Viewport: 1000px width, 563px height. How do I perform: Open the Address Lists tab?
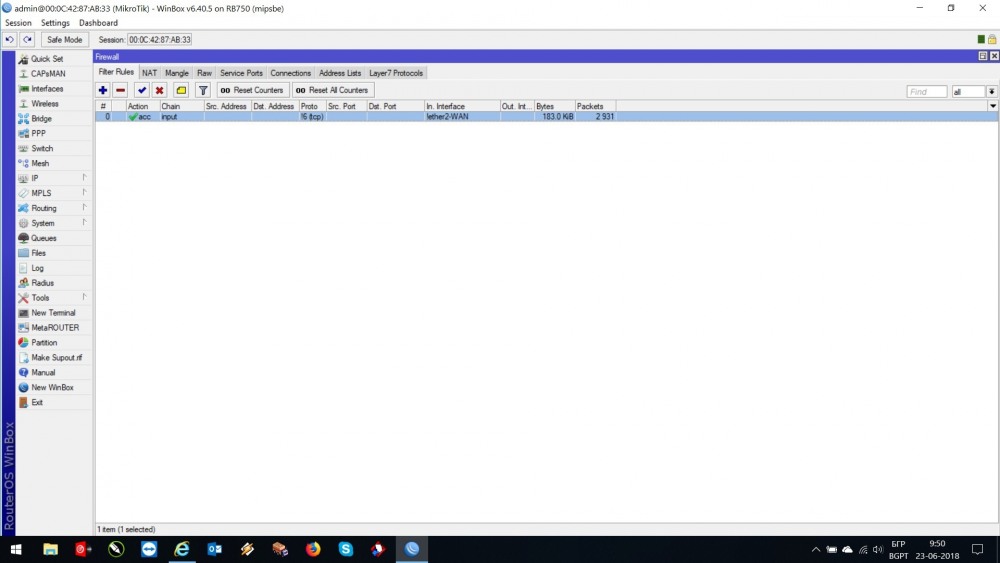pos(340,73)
